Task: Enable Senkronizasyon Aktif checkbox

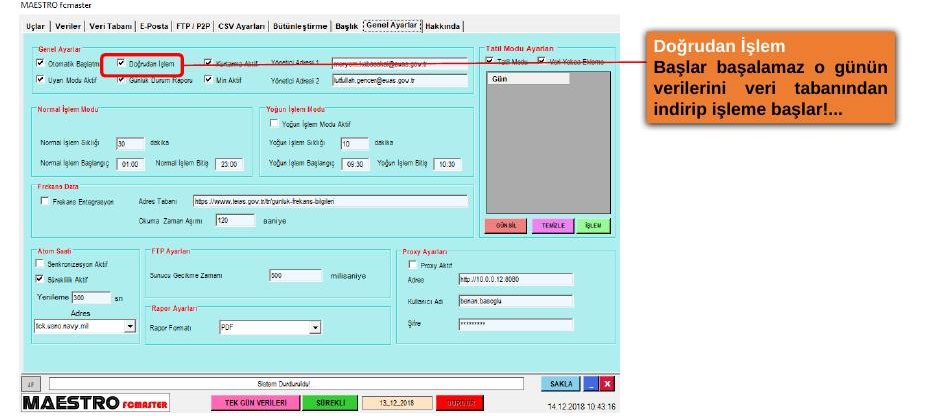Action: point(41,263)
